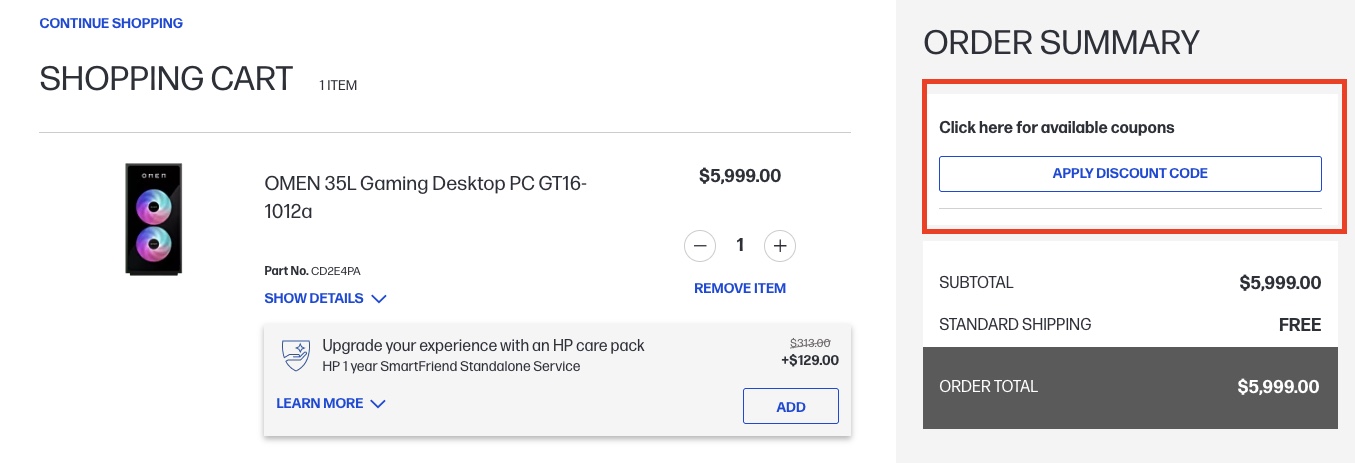Click the HP care pack shield icon

[295, 355]
